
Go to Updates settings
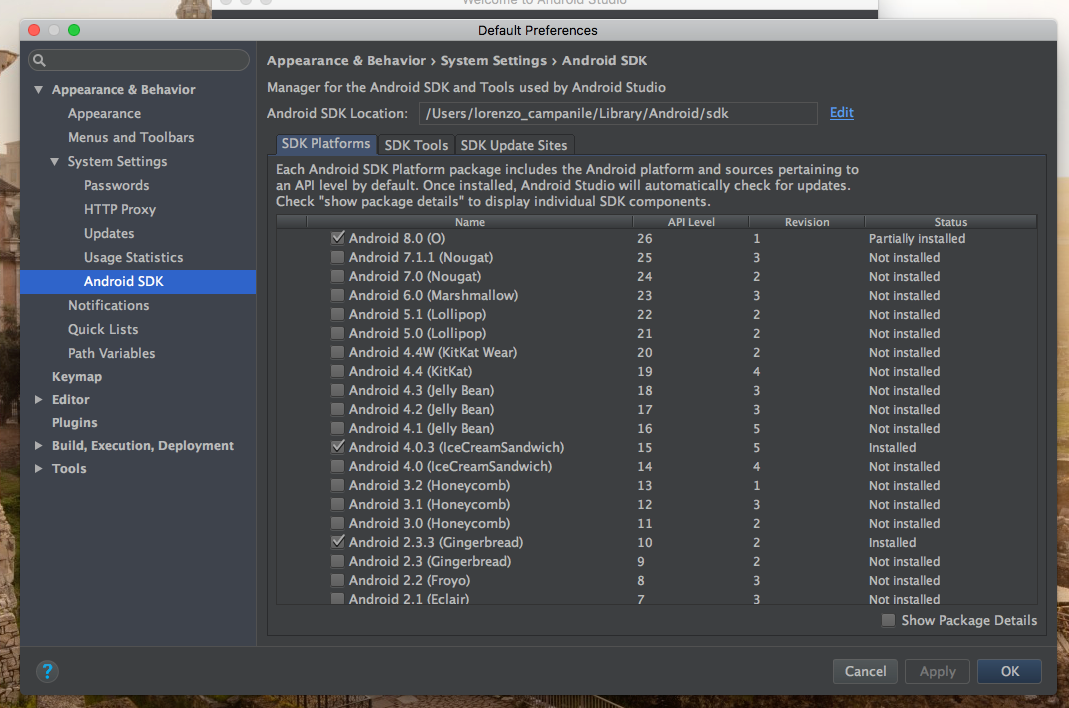click(109, 233)
